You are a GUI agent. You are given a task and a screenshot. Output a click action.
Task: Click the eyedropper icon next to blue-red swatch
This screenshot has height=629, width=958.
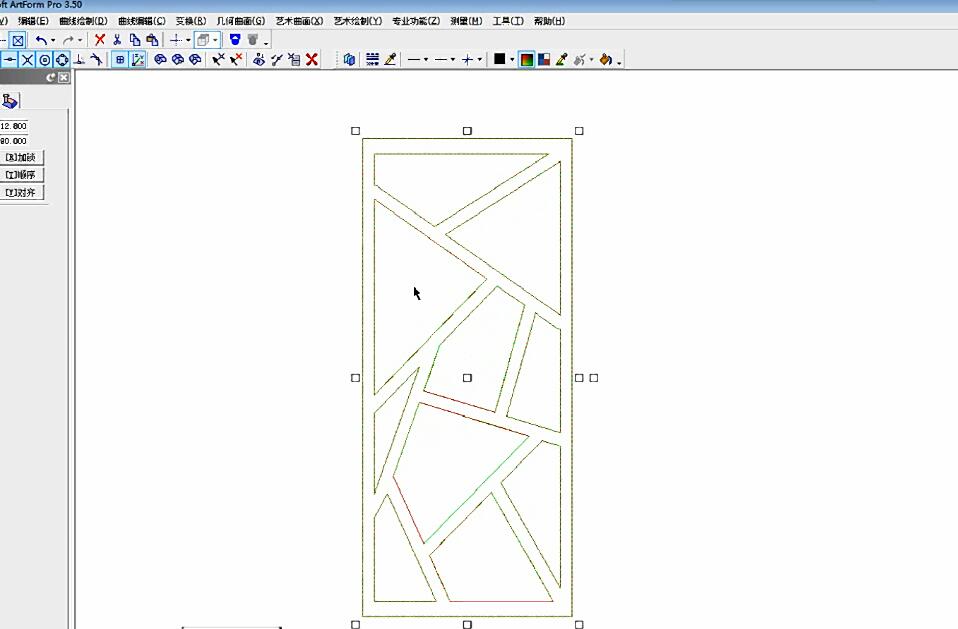pos(561,60)
